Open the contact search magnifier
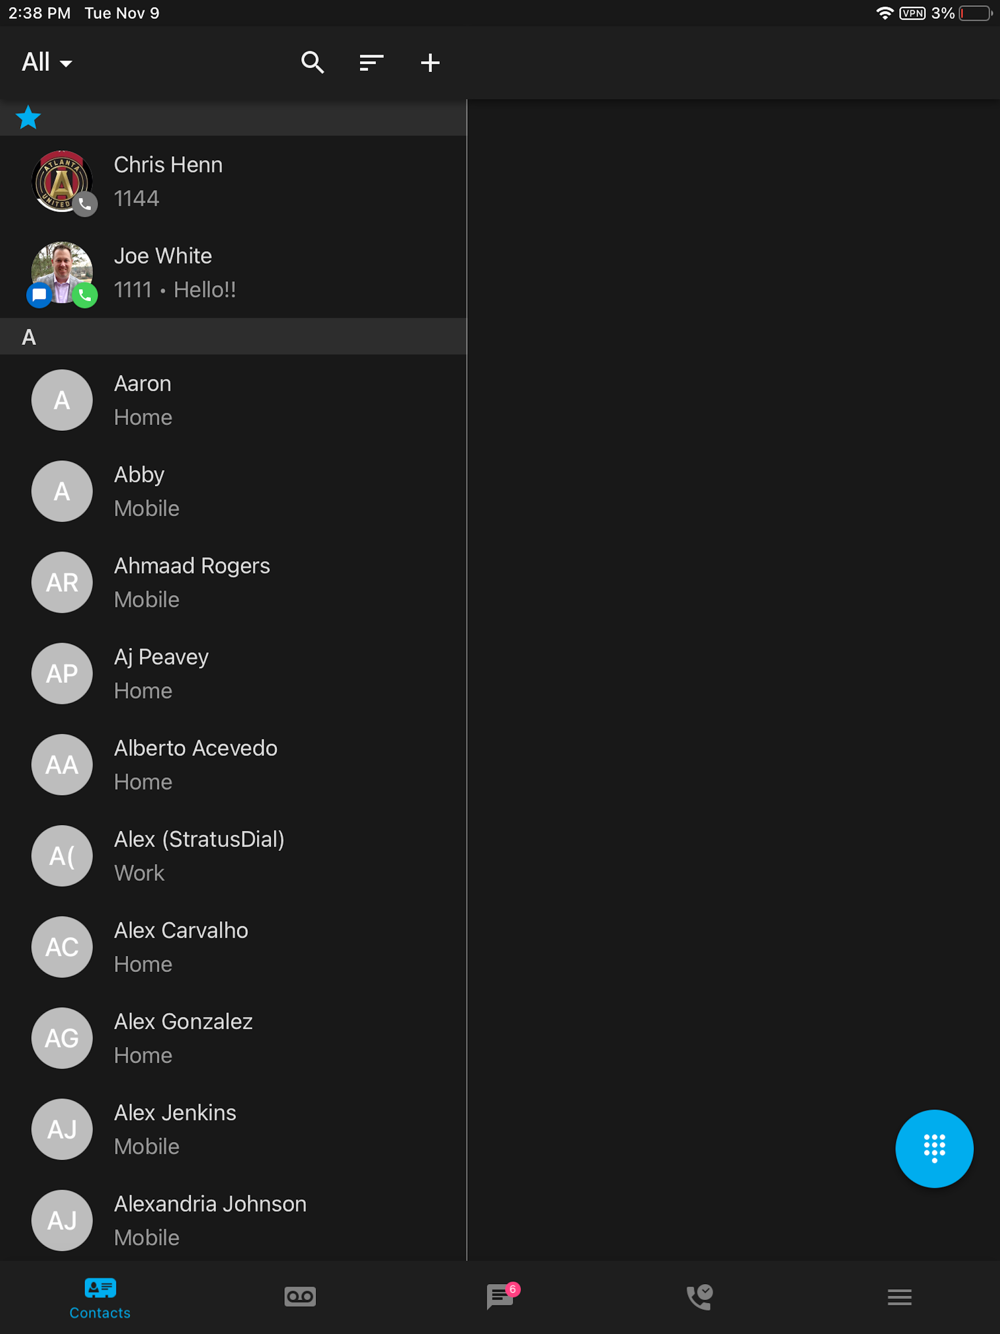1000x1334 pixels. [312, 63]
